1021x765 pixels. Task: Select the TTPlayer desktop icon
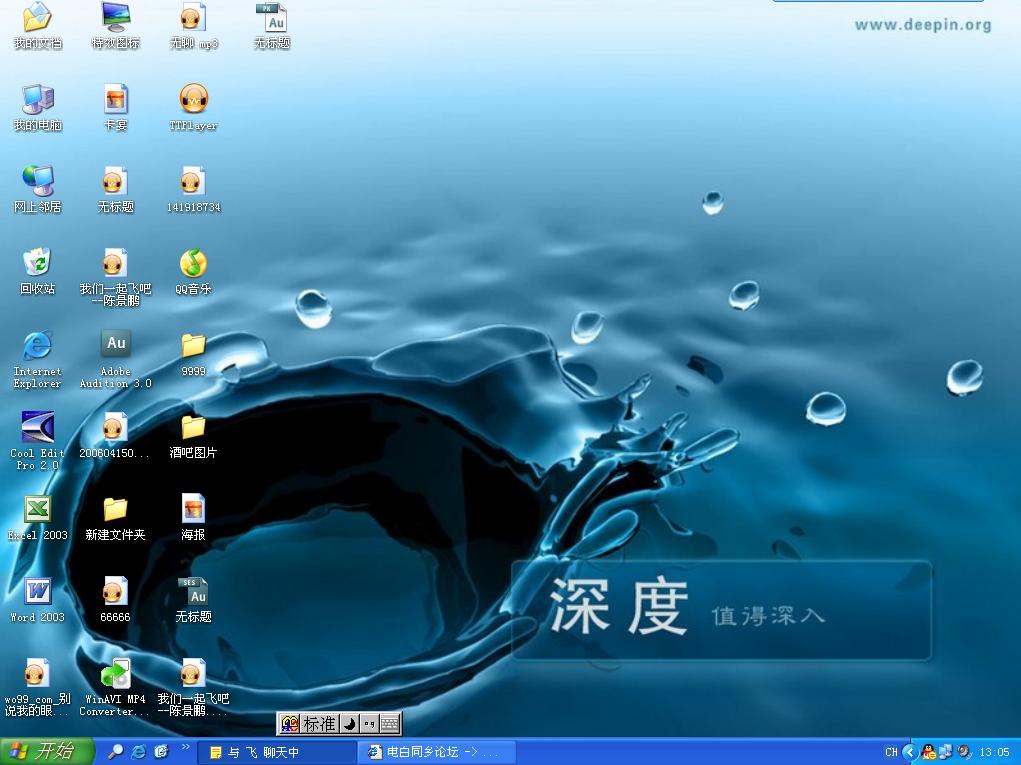tap(193, 100)
